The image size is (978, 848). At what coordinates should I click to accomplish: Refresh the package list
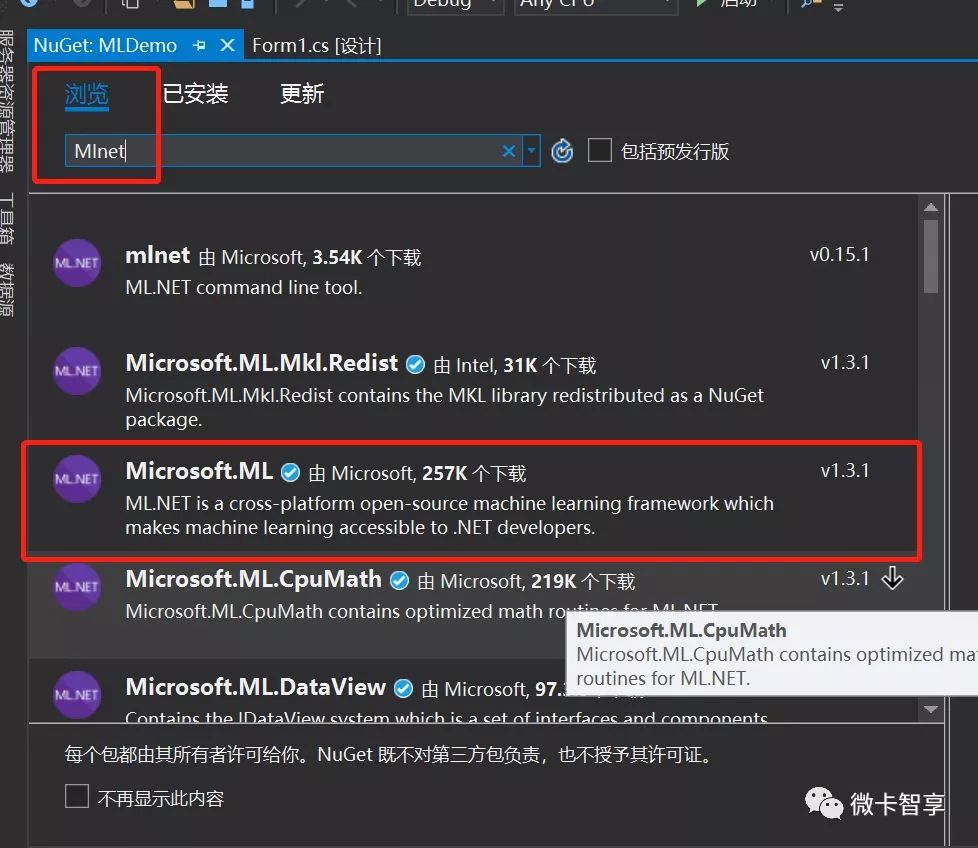click(562, 151)
